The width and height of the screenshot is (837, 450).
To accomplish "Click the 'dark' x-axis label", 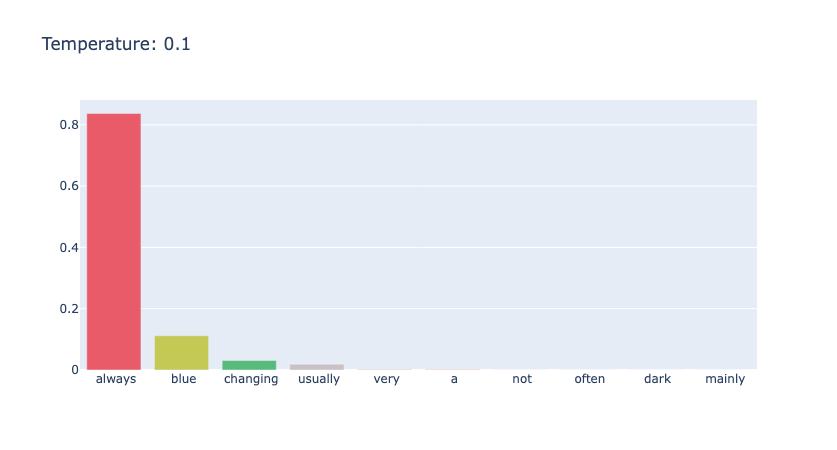I will click(657, 379).
